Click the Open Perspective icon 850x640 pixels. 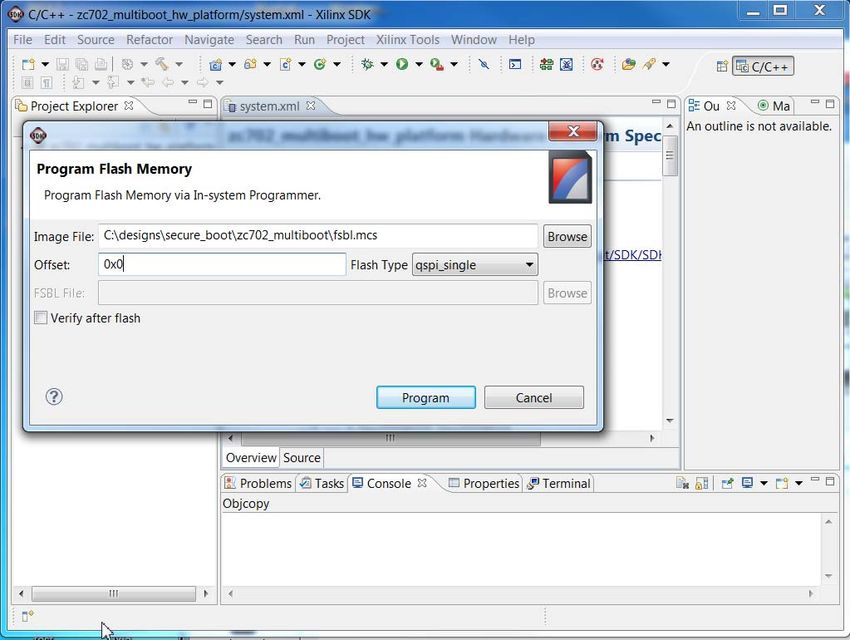tap(722, 67)
